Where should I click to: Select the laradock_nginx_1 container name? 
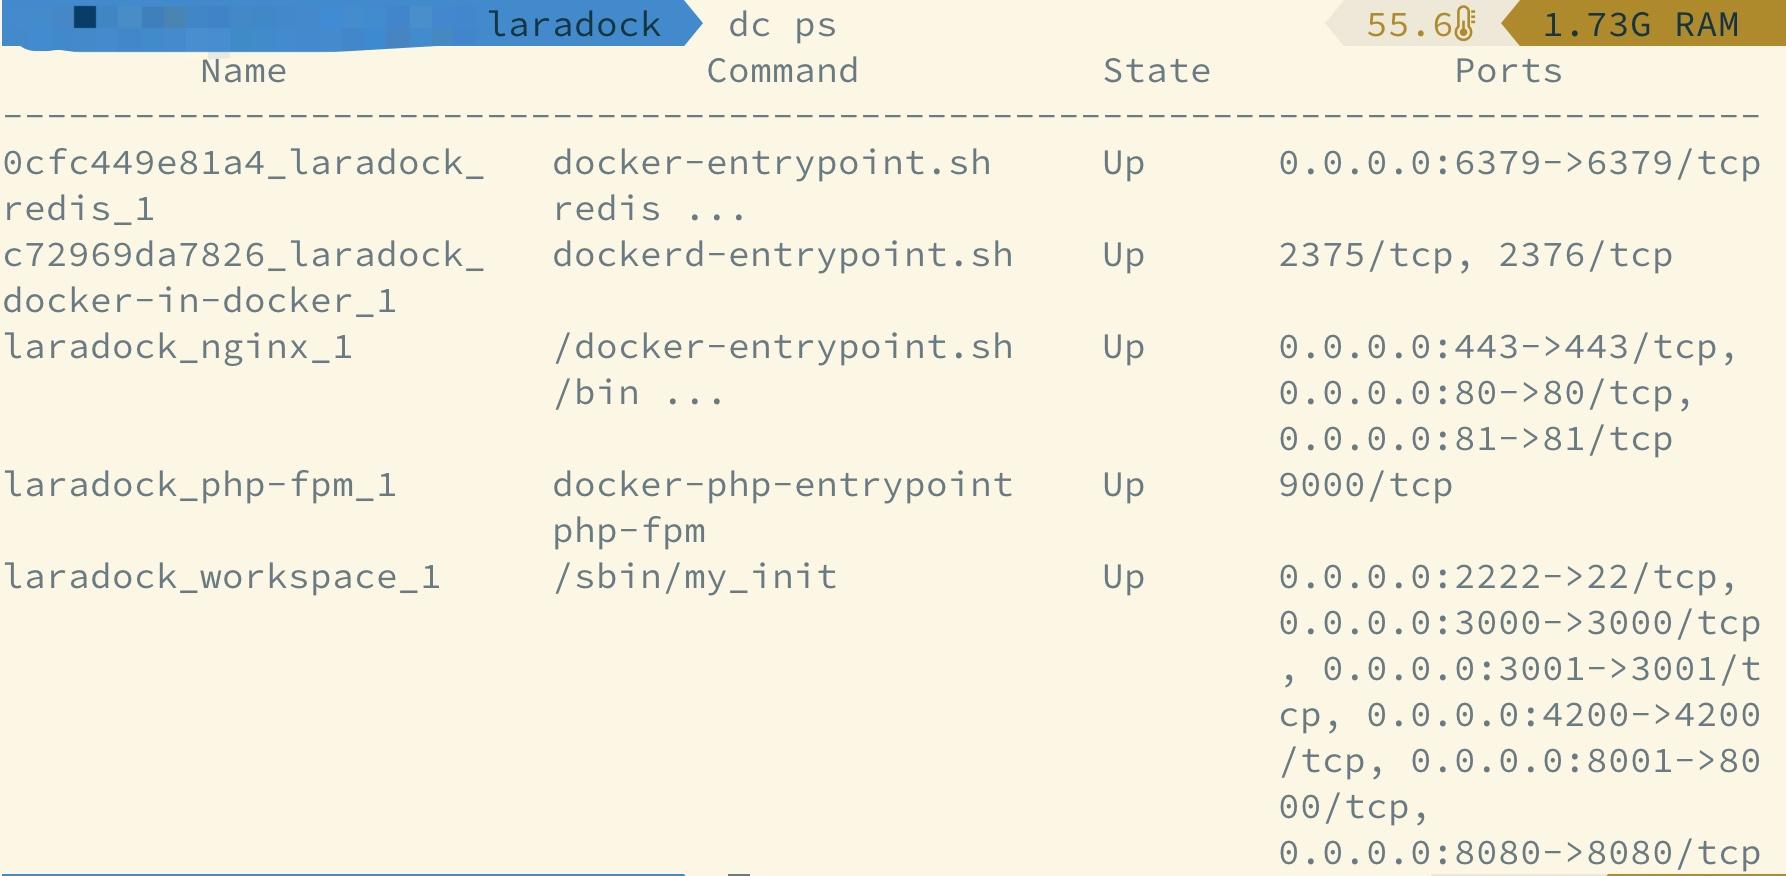pos(178,347)
